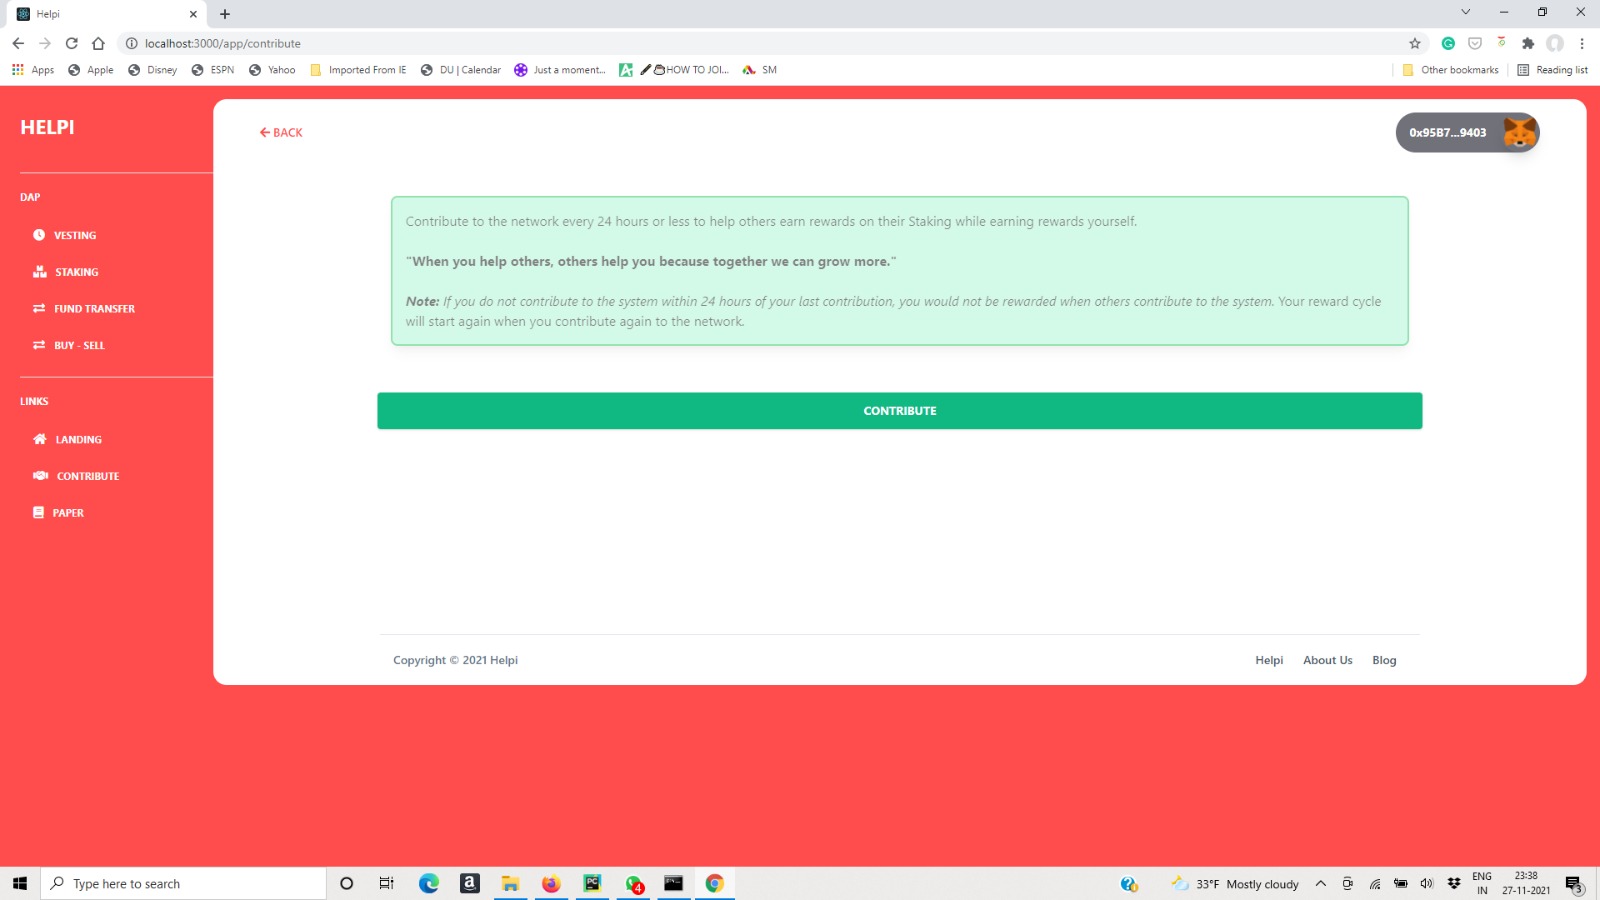1600x900 pixels.
Task: Click the taskbar search box
Action: (183, 883)
